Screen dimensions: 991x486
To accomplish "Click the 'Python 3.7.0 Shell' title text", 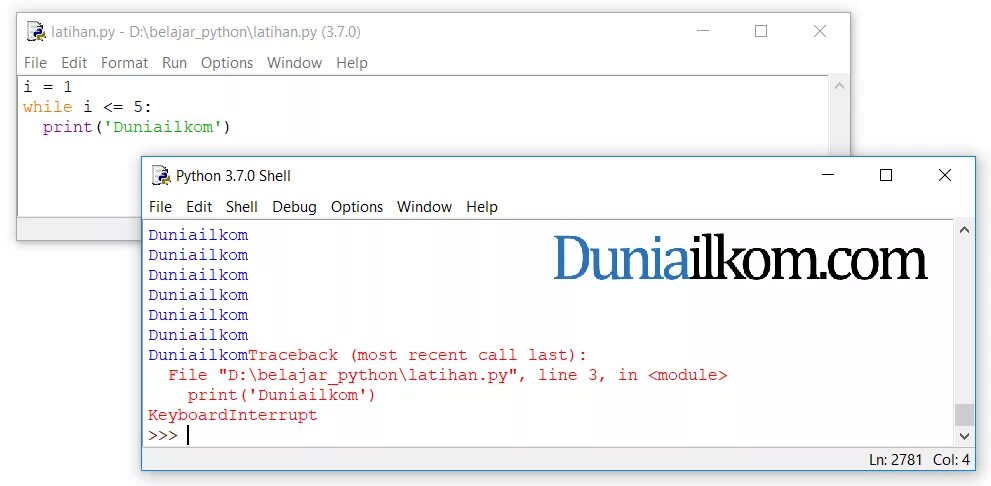I will [233, 176].
